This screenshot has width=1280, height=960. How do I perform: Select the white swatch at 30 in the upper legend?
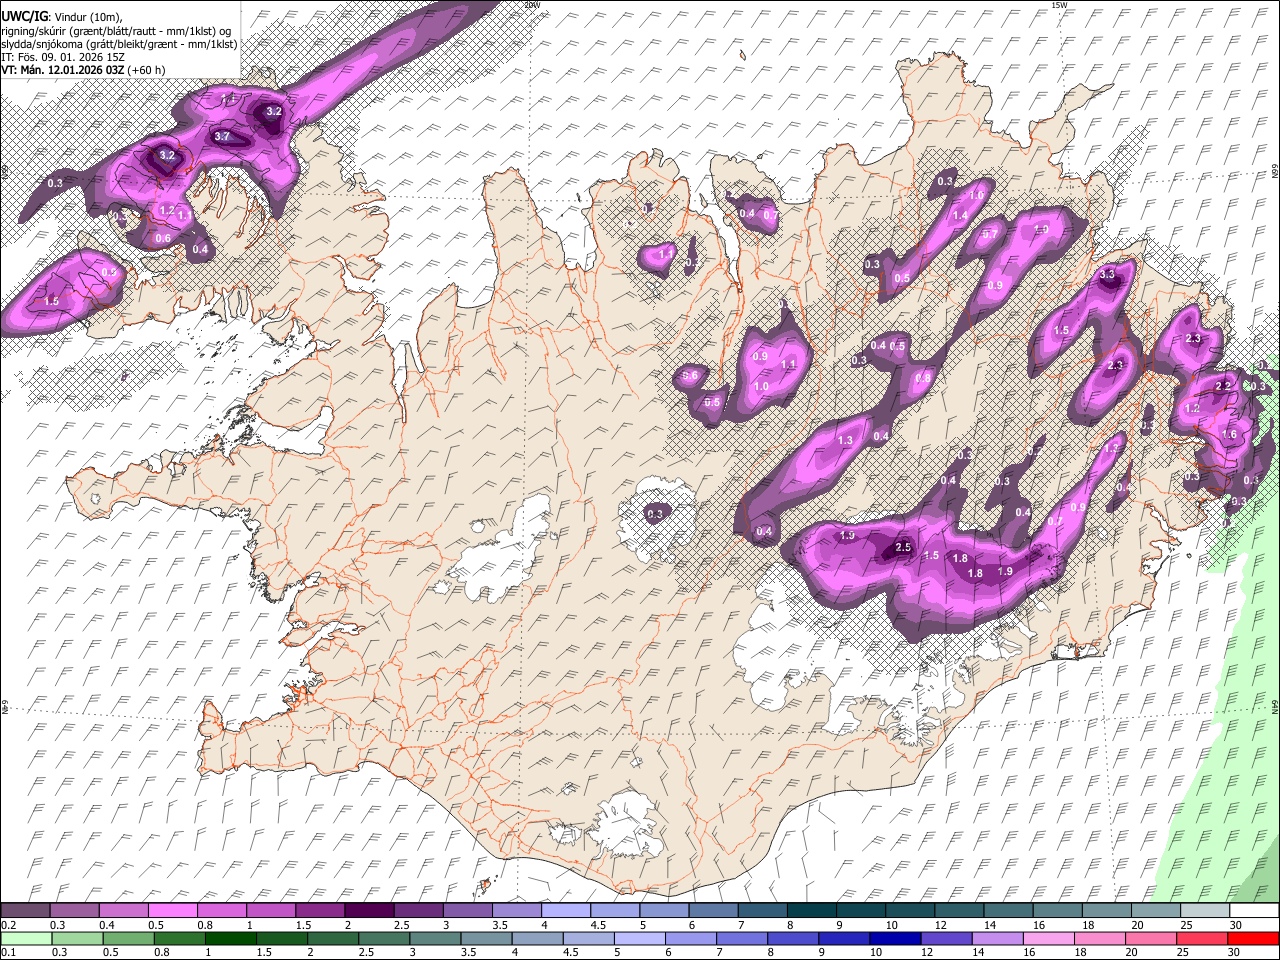(1254, 911)
